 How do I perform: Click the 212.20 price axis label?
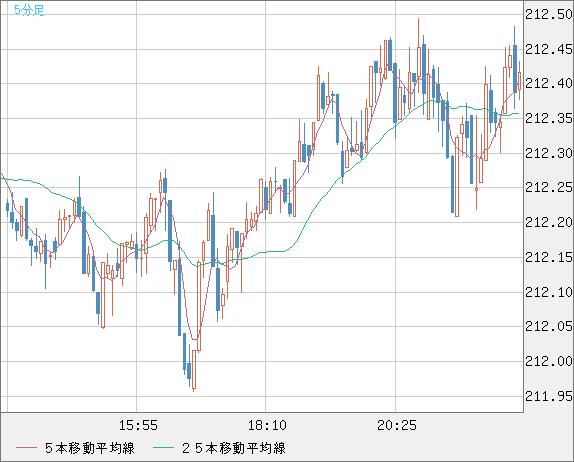coord(549,222)
